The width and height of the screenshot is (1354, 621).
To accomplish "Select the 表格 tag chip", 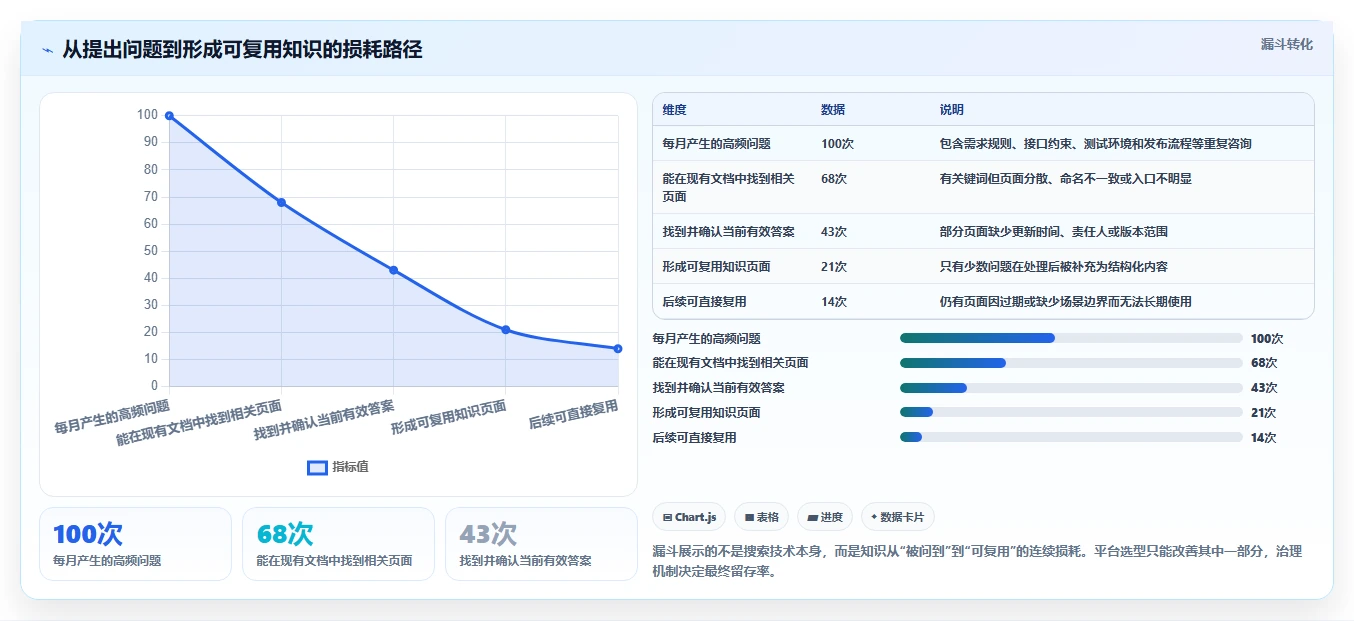I will tap(761, 517).
